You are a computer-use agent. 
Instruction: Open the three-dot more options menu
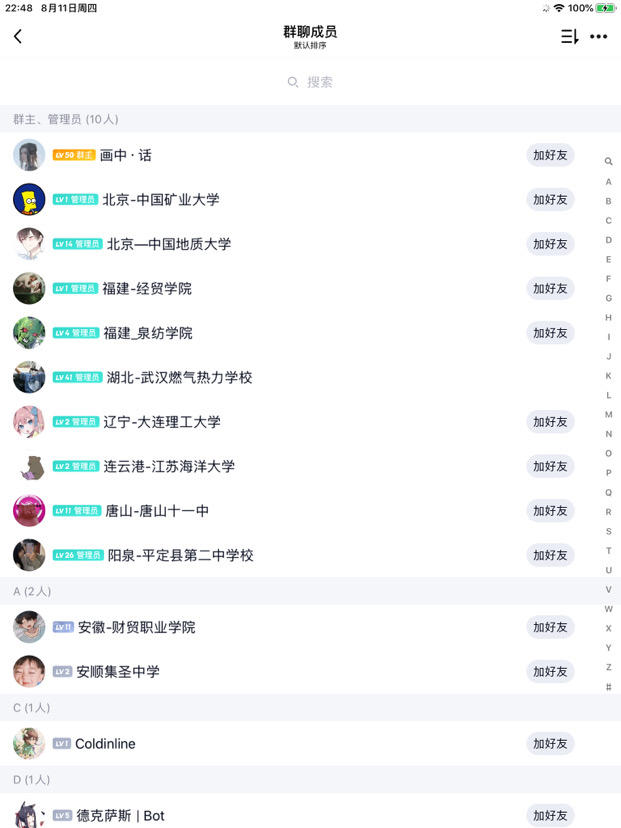point(598,36)
